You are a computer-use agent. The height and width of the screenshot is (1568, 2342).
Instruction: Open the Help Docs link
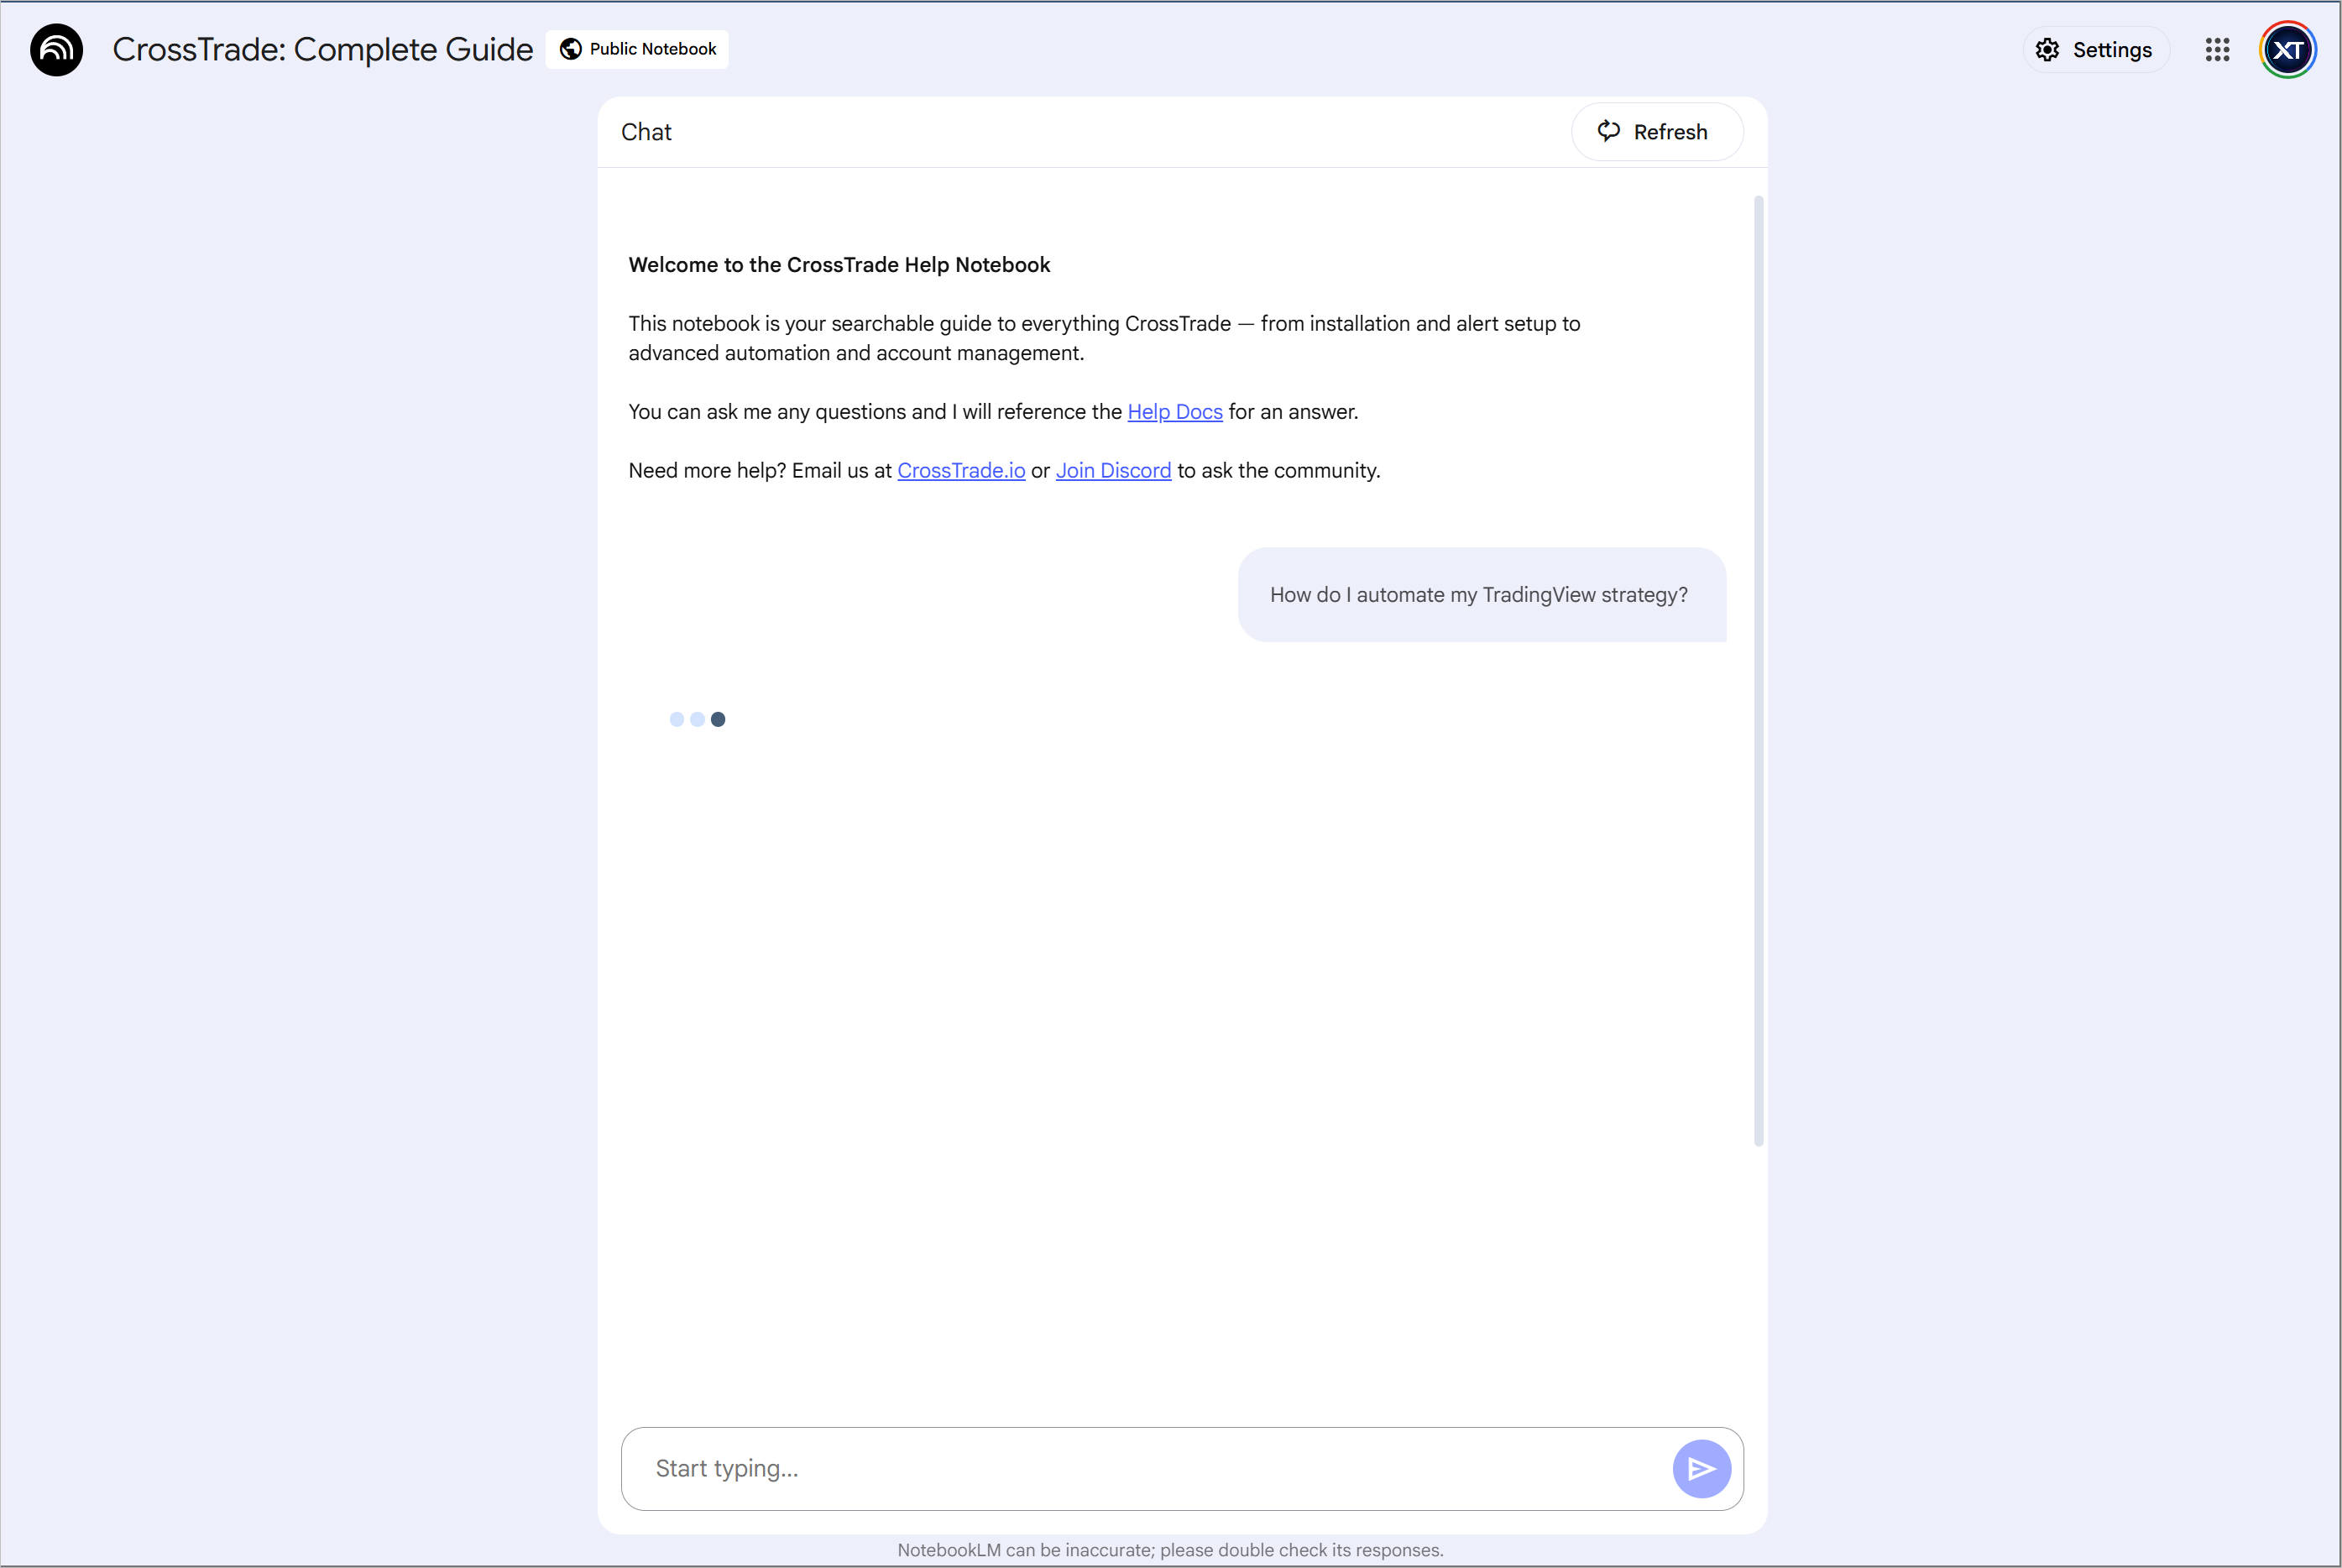coord(1174,411)
